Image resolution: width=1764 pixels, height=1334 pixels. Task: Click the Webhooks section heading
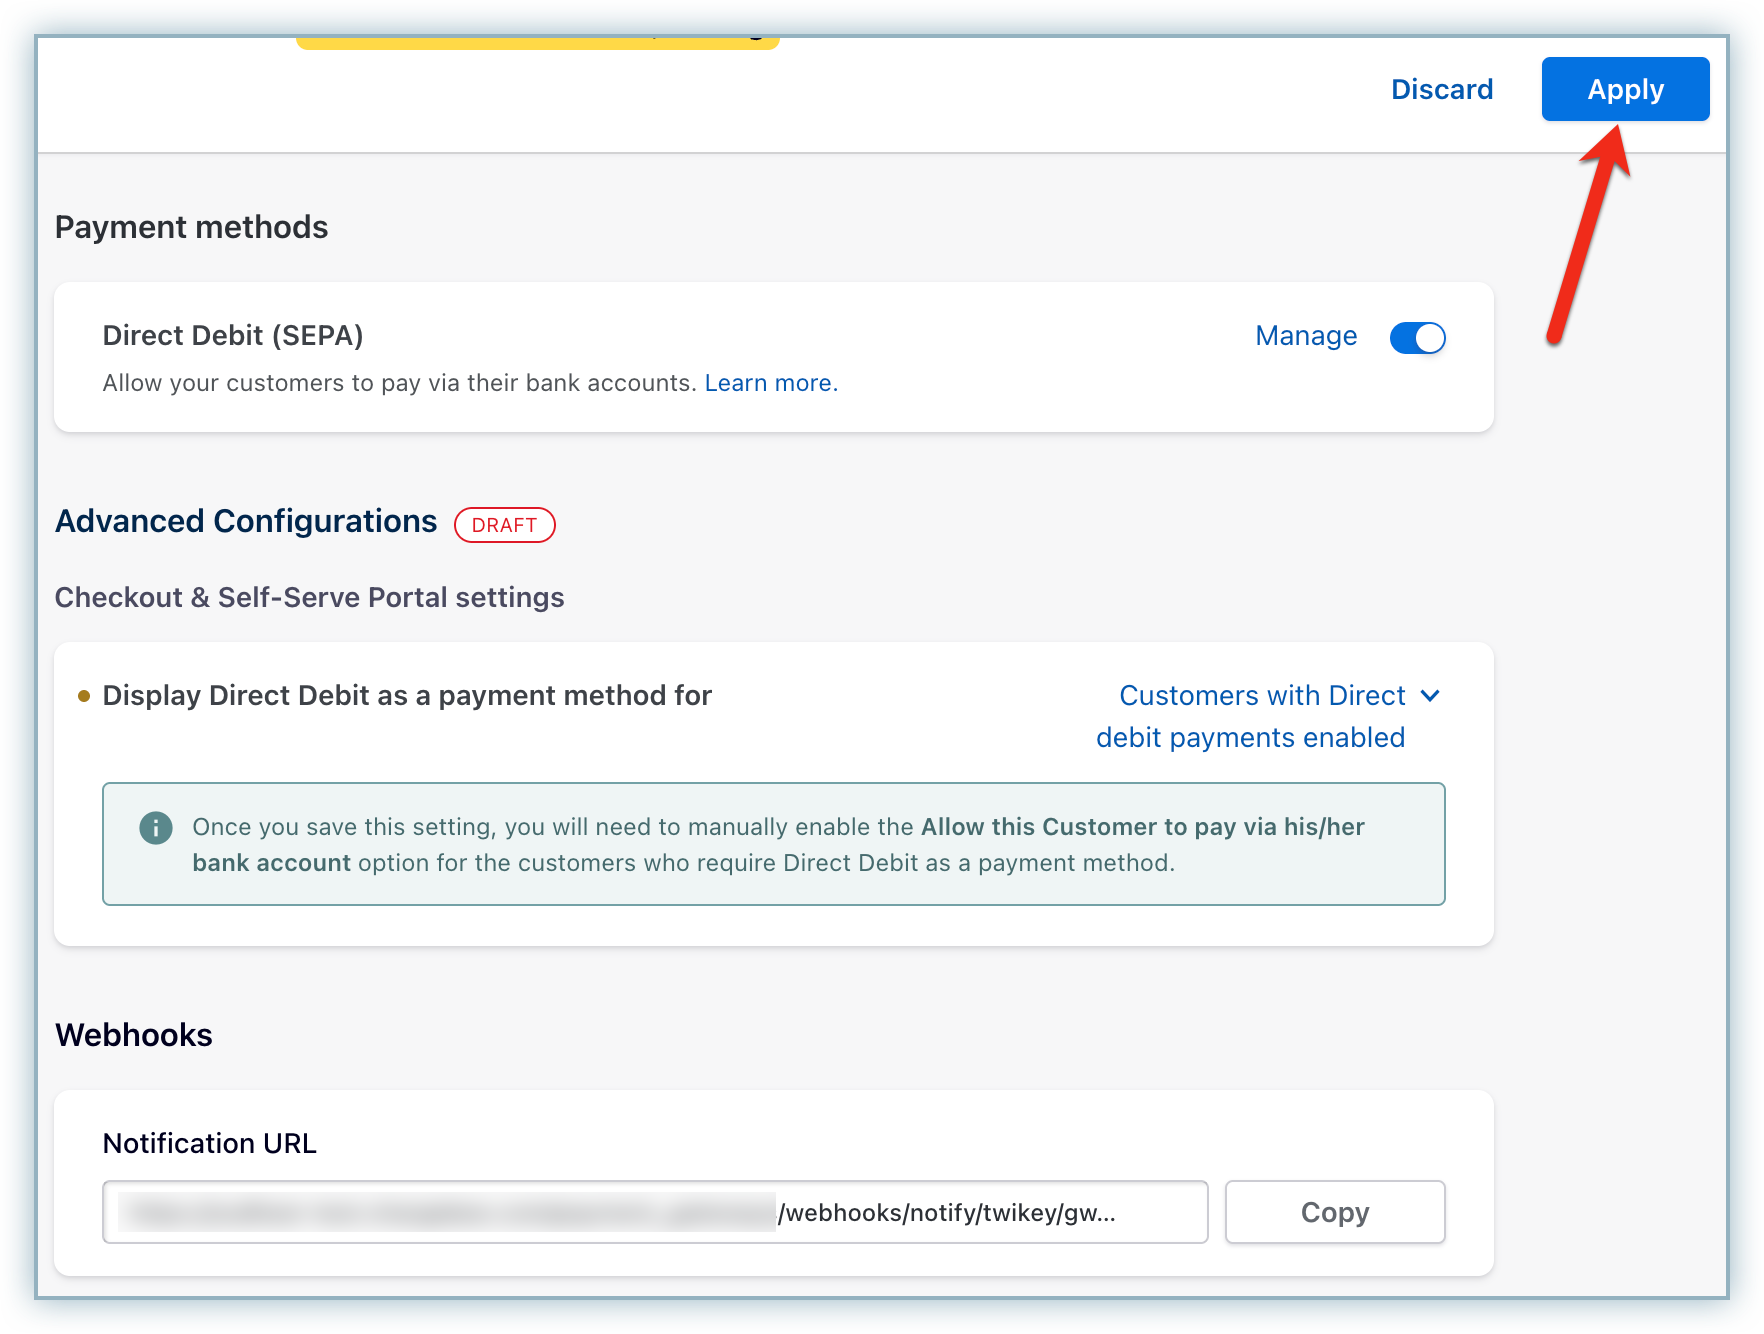tap(134, 1035)
